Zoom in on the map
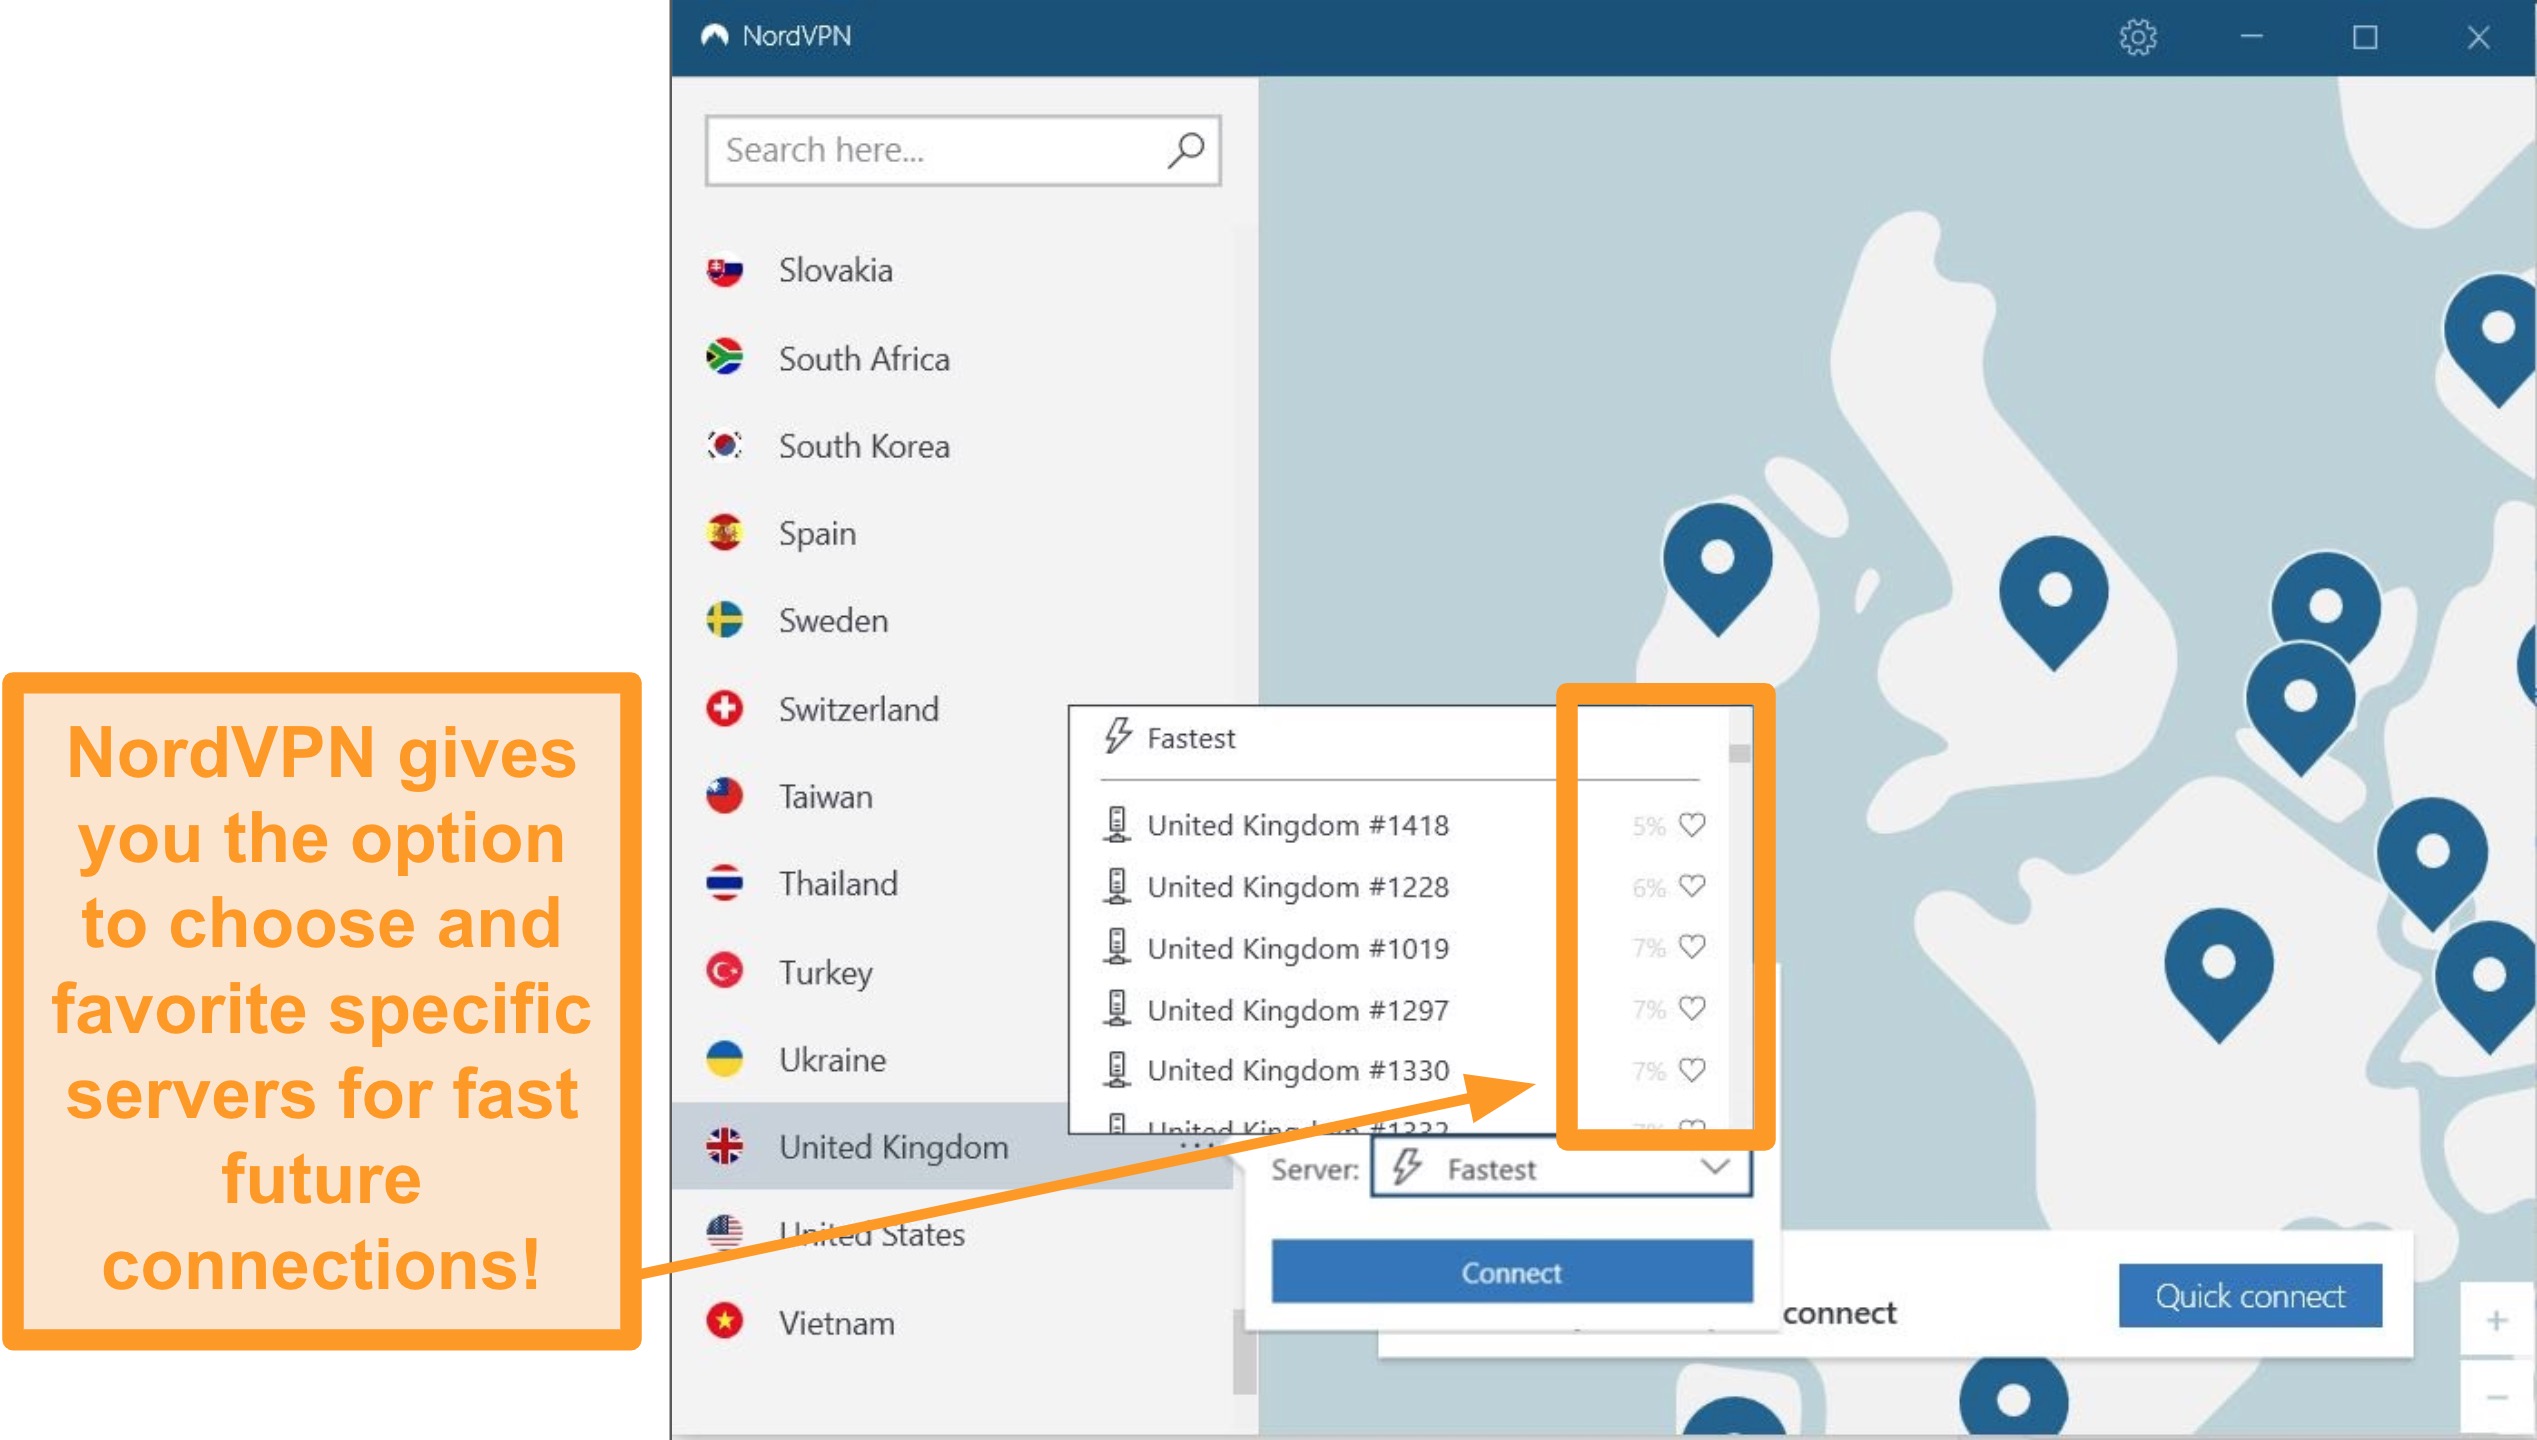 coord(2496,1320)
